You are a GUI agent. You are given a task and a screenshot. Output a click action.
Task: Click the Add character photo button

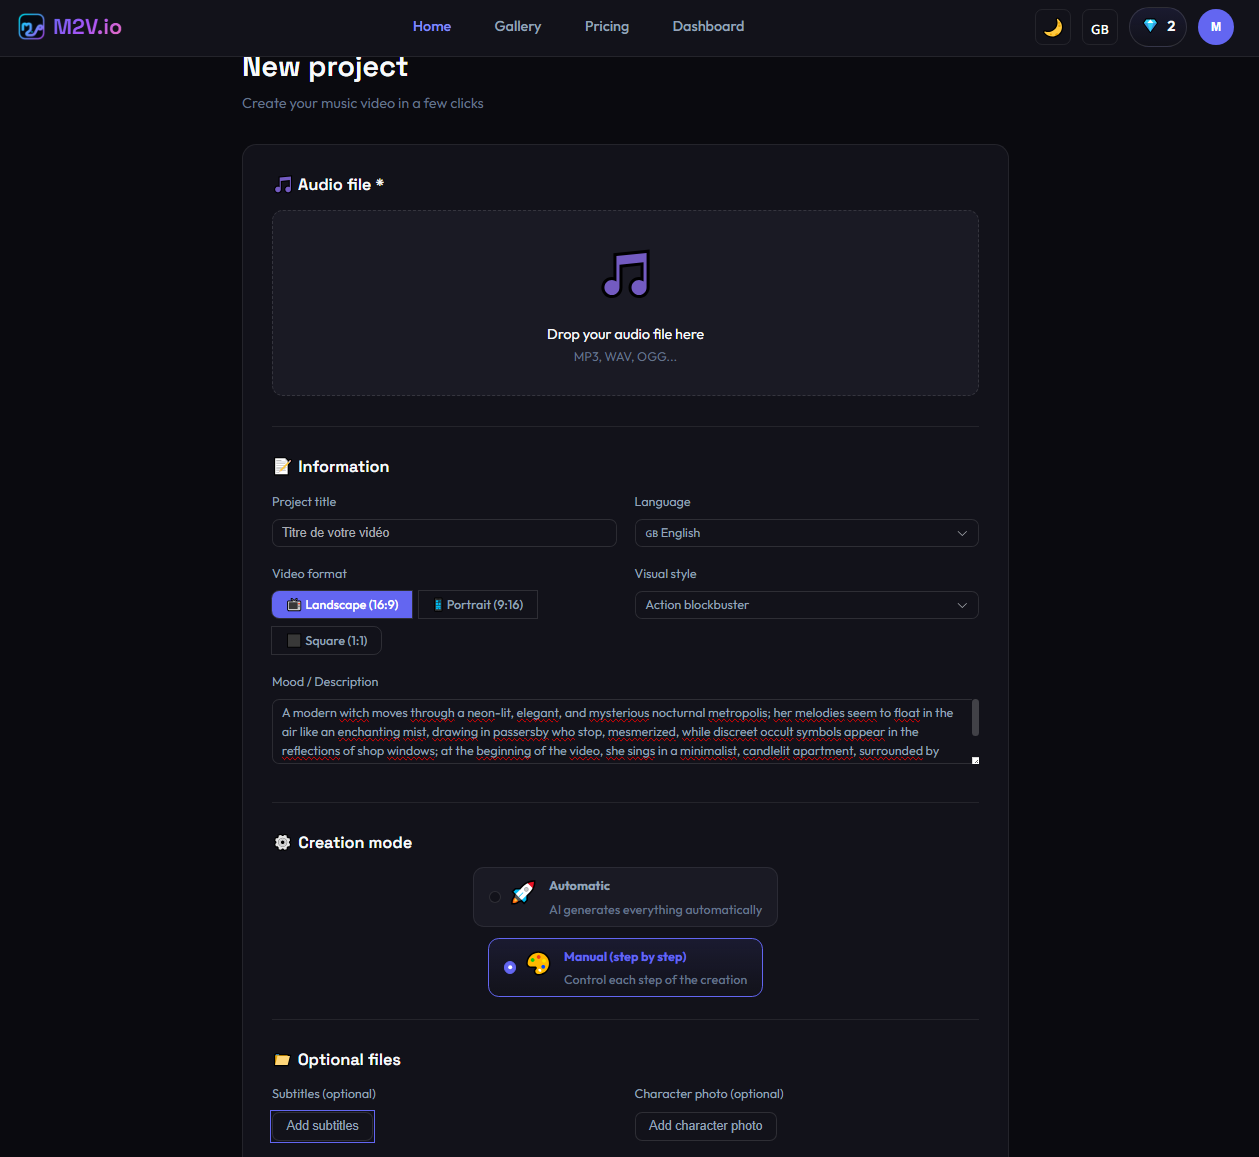[705, 1126]
